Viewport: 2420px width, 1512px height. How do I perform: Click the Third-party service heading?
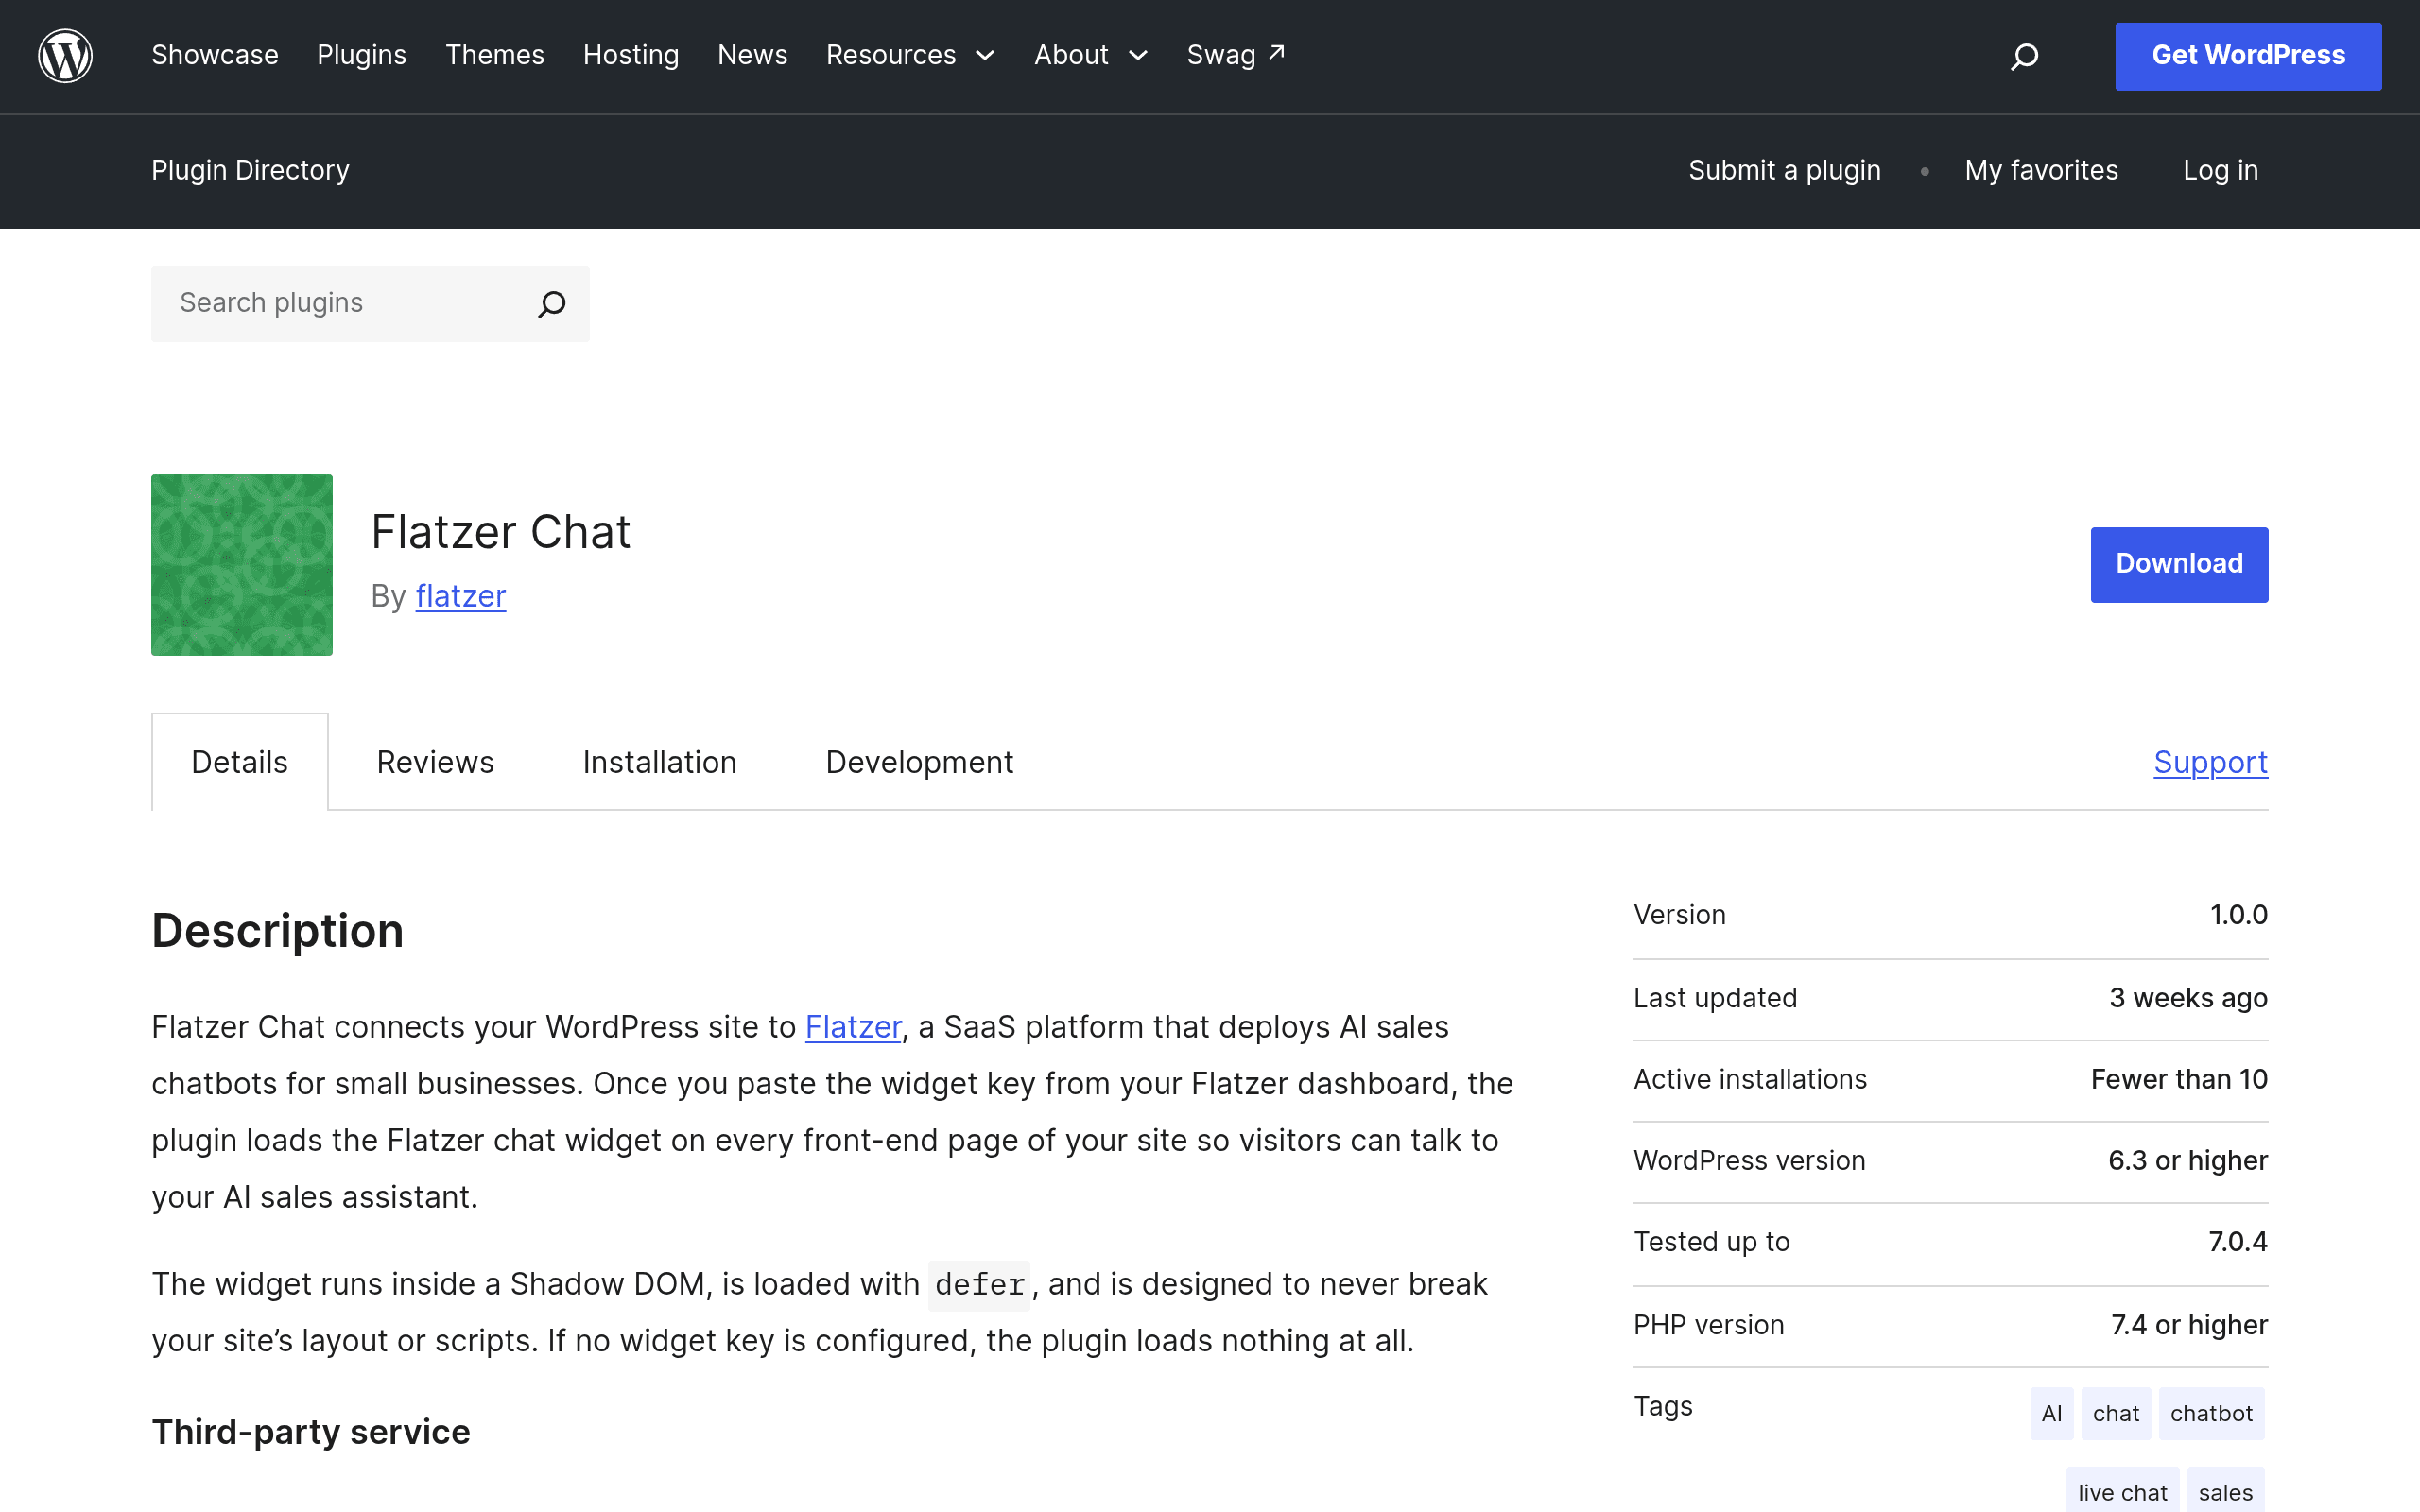(x=311, y=1432)
